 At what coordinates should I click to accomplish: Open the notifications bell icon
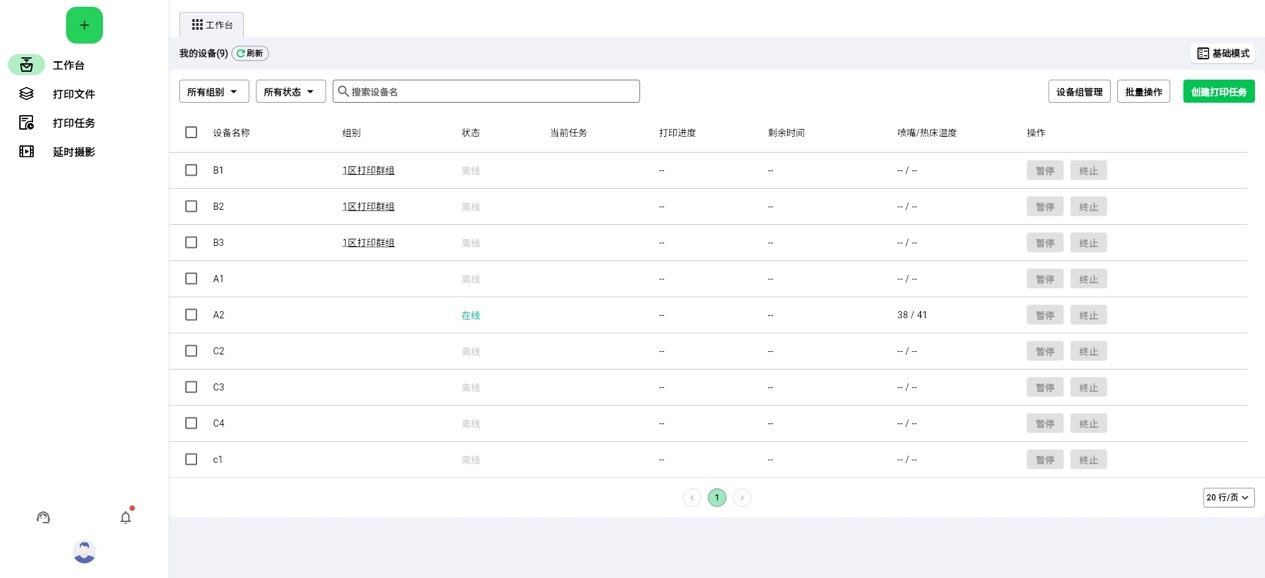[126, 518]
